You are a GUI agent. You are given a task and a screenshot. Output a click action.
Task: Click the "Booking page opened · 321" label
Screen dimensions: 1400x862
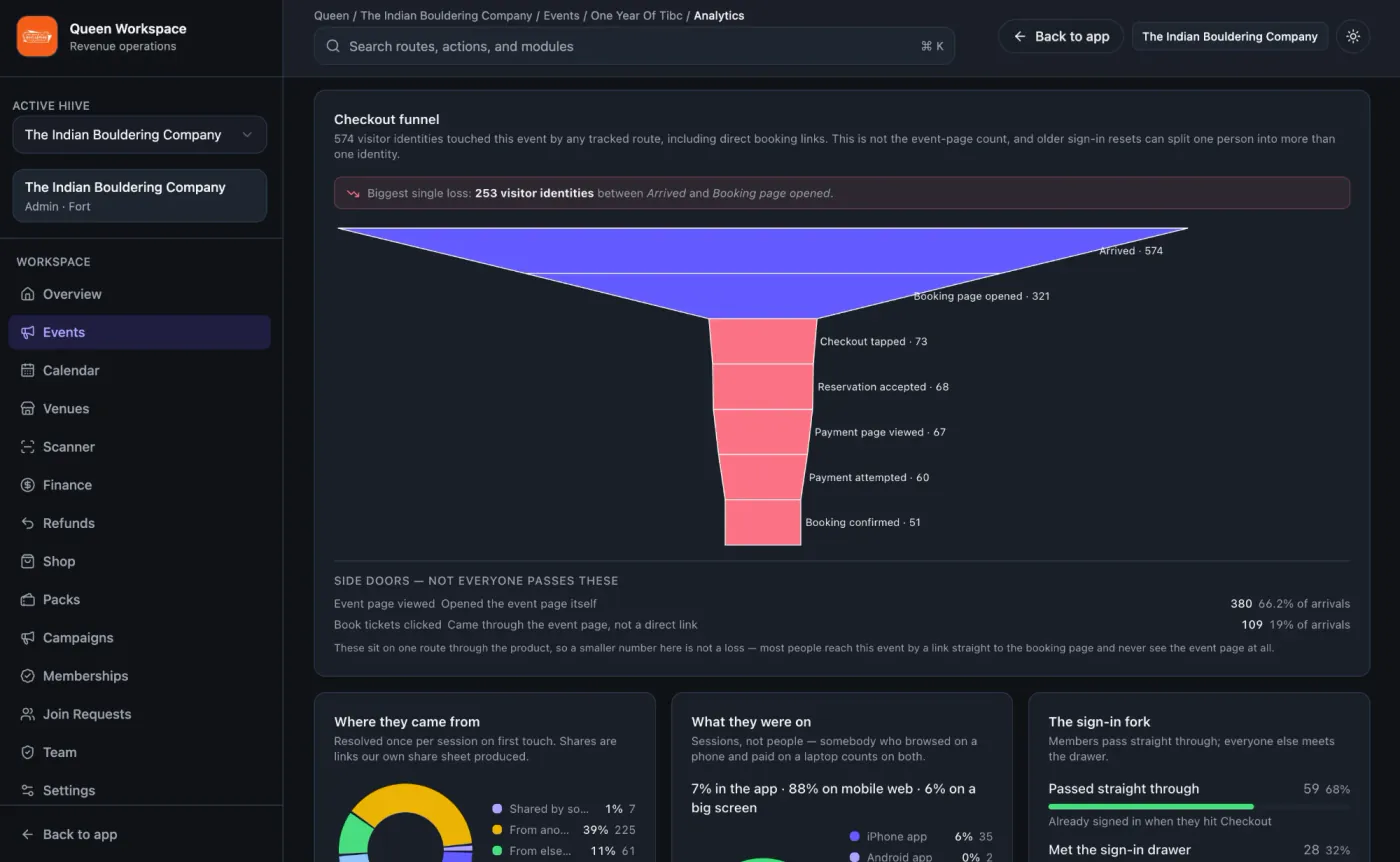point(982,297)
